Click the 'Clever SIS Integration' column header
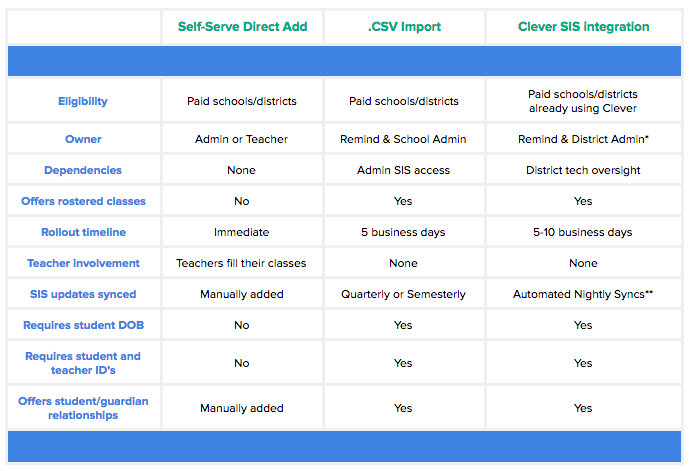690x471 pixels. 584,26
